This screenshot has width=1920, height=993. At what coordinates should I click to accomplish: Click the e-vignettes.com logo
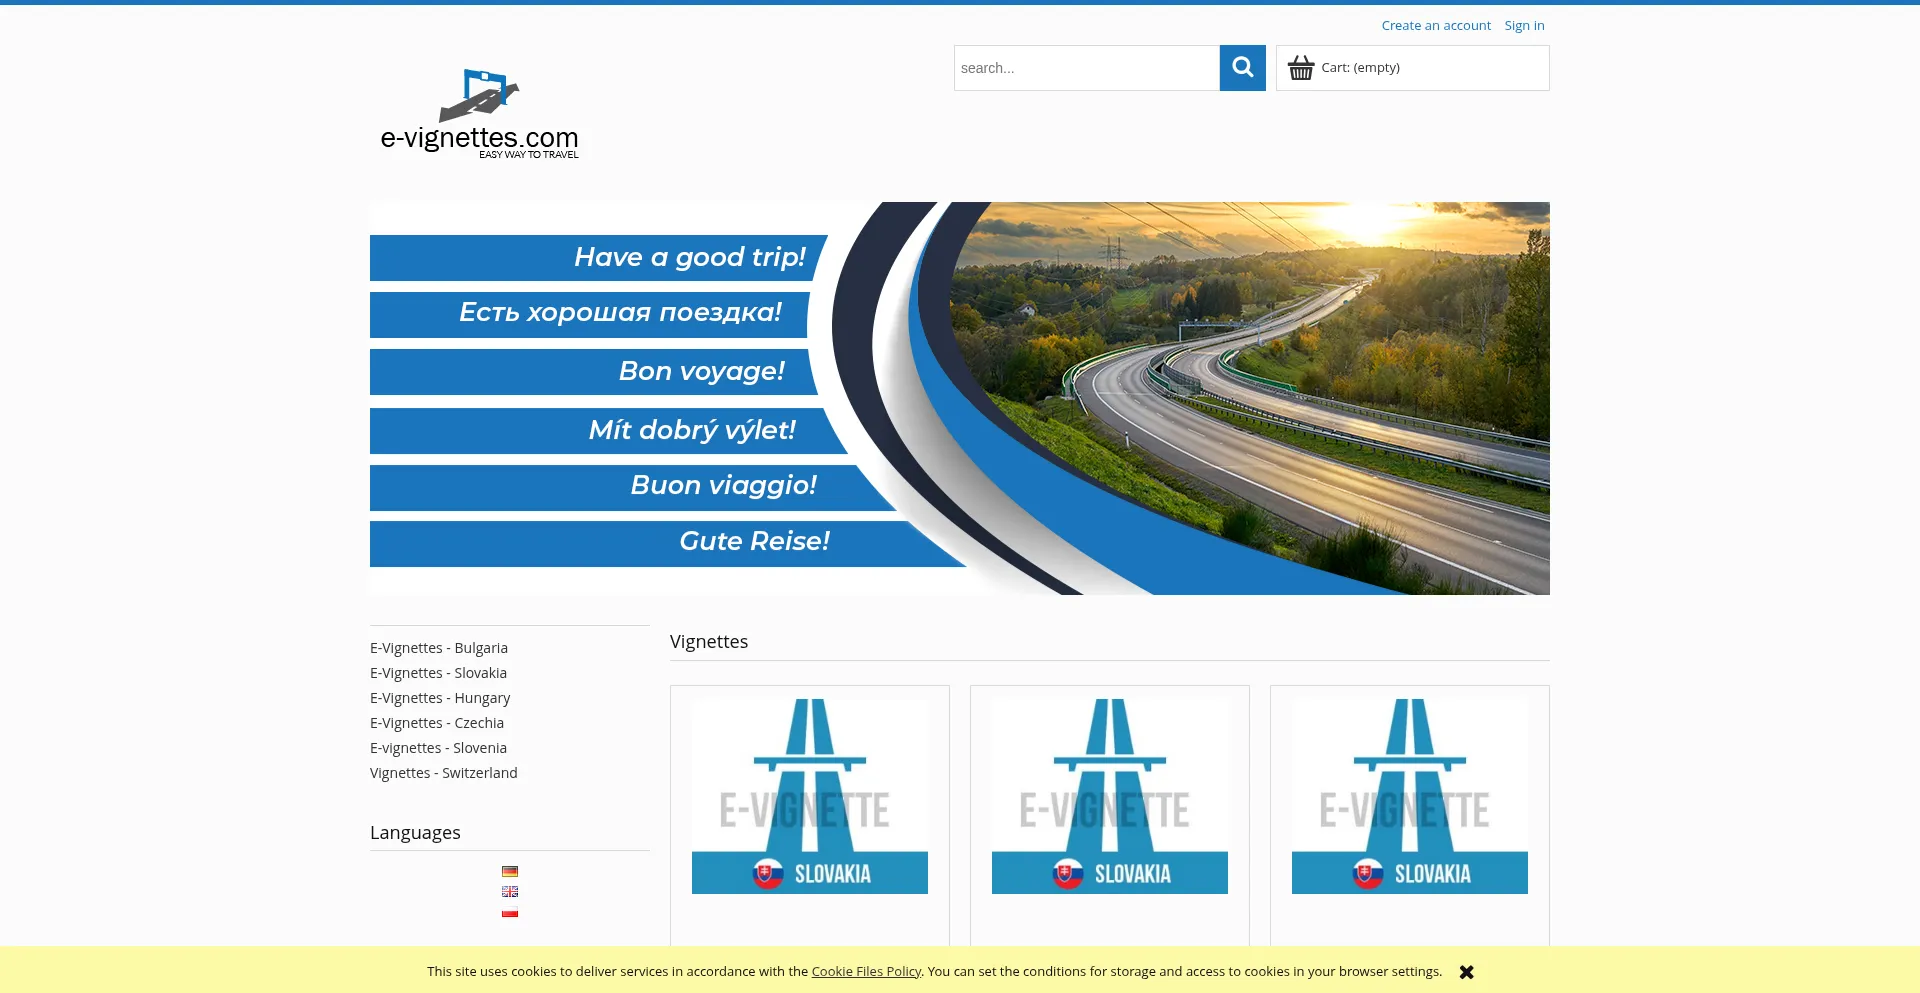tap(479, 114)
